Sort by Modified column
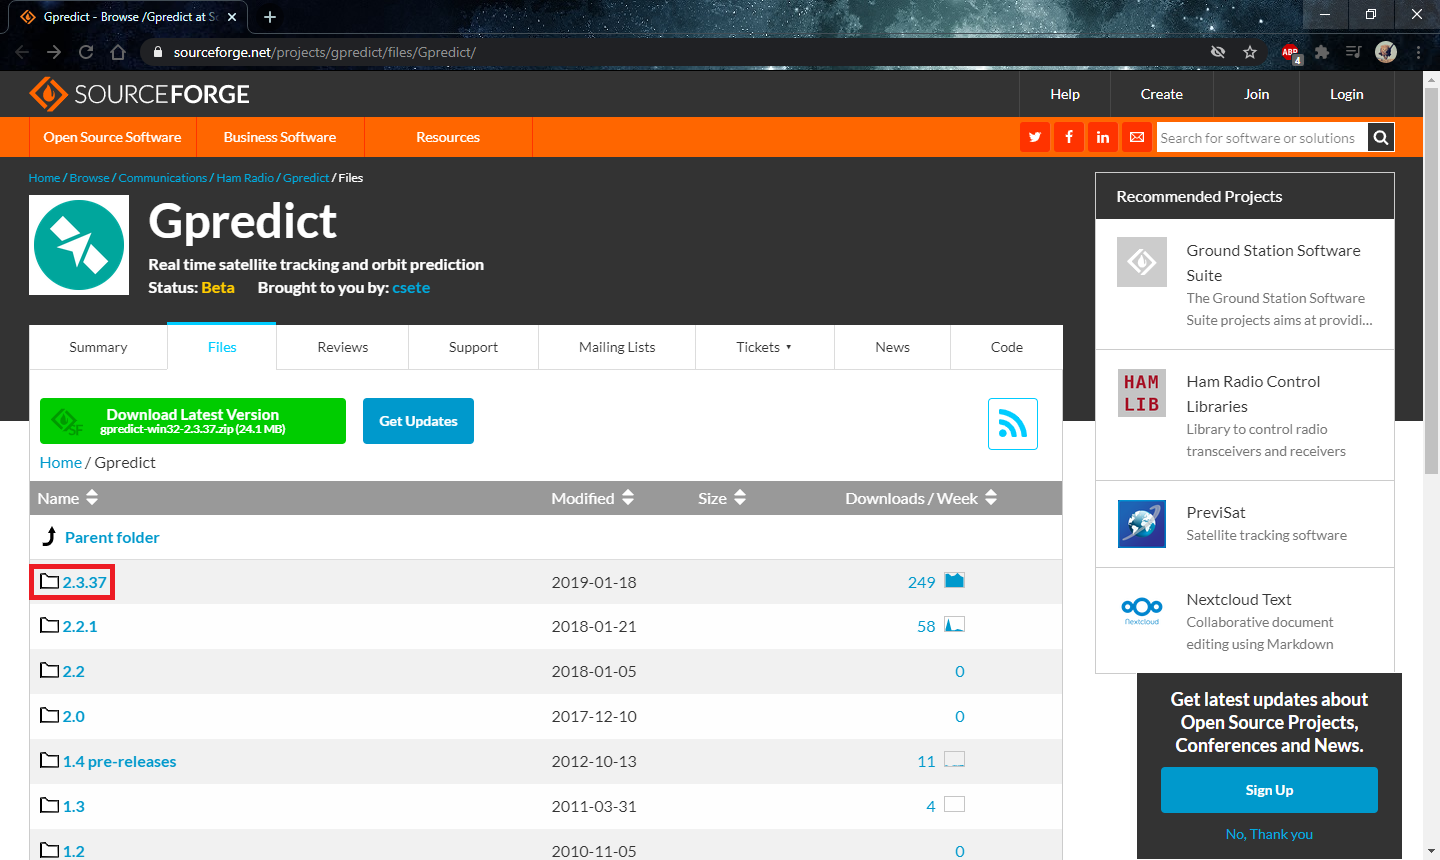The width and height of the screenshot is (1440, 860). [593, 498]
